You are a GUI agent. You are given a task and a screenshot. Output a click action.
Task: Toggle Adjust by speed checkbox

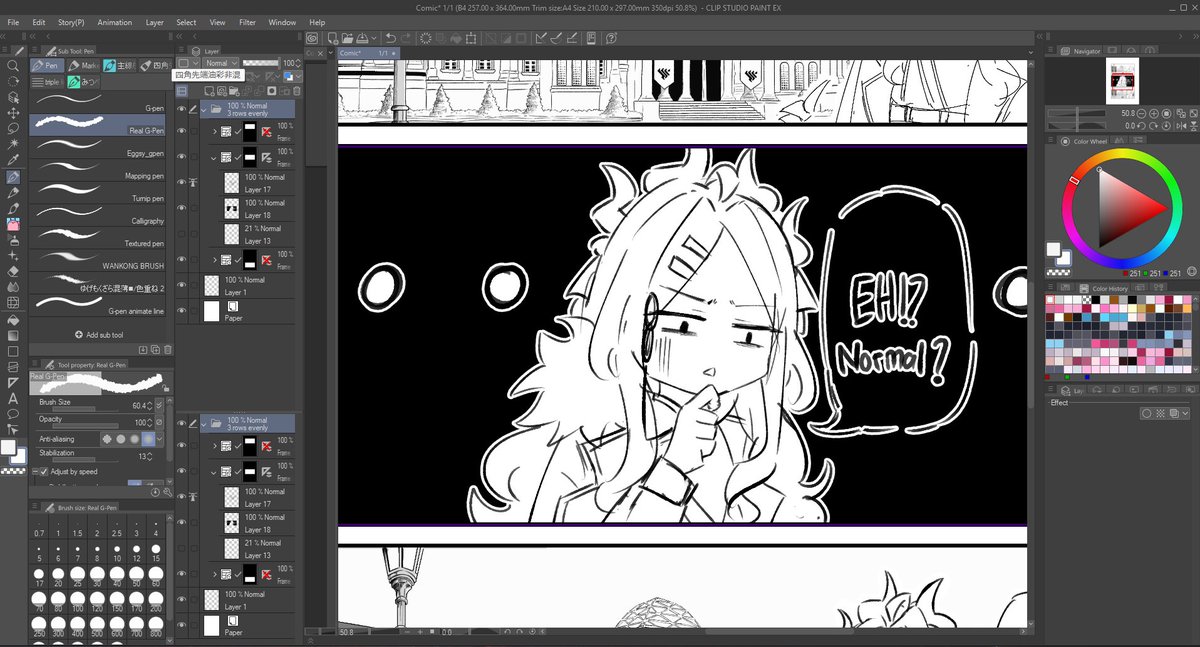pos(44,472)
